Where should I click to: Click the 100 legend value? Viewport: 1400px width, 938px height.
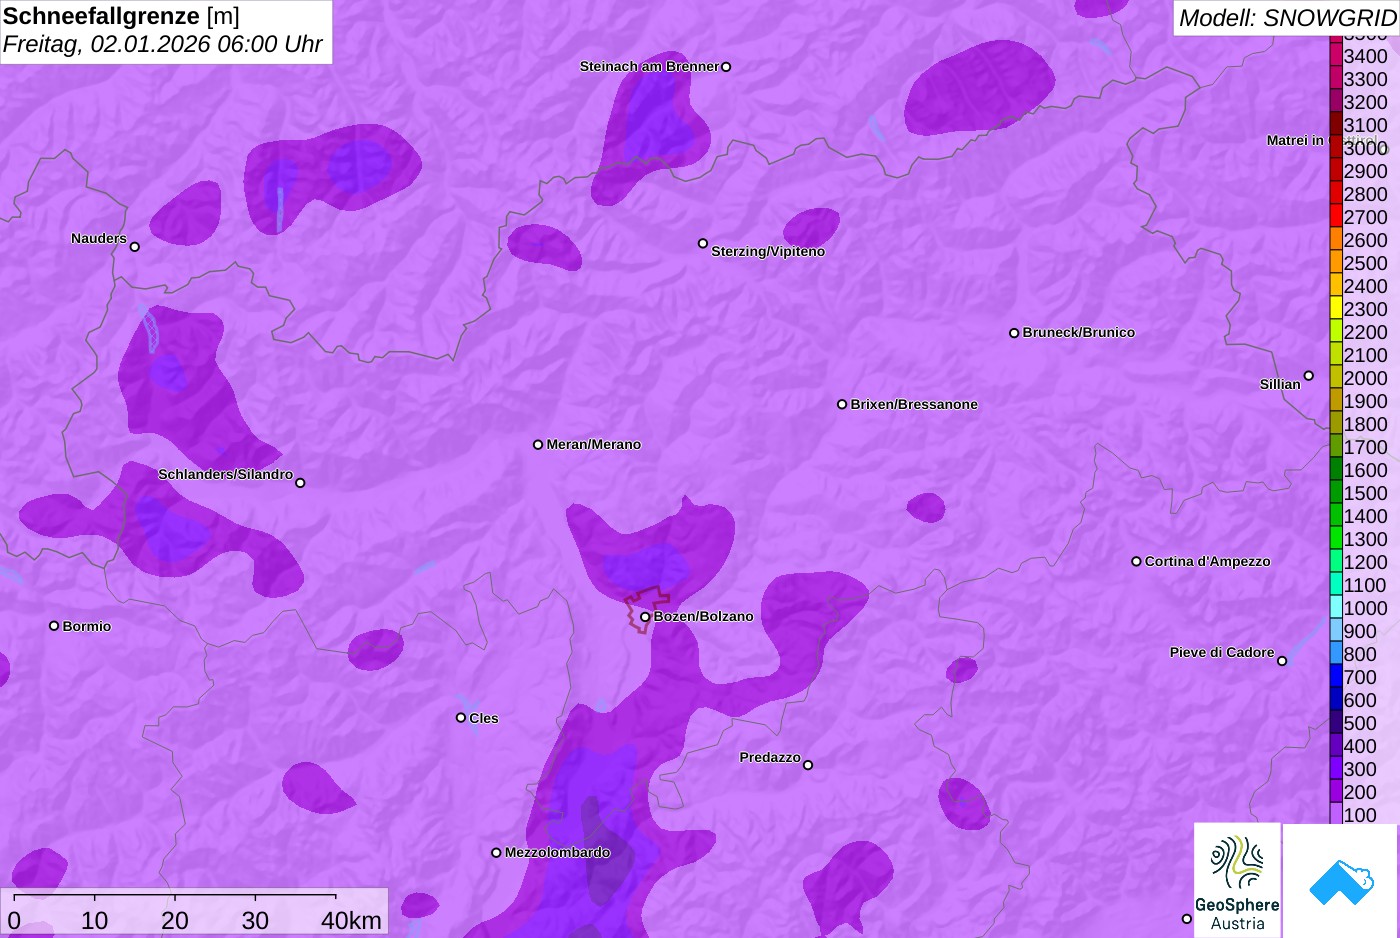point(1360,815)
